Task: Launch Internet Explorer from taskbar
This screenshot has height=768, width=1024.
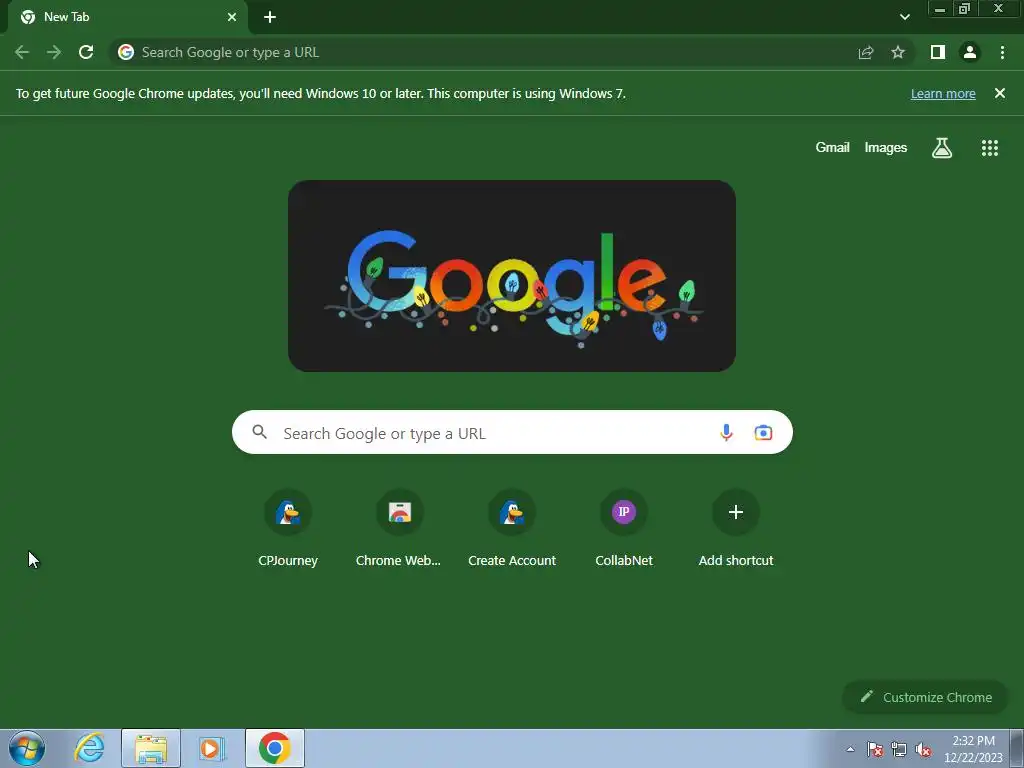Action: (89, 748)
